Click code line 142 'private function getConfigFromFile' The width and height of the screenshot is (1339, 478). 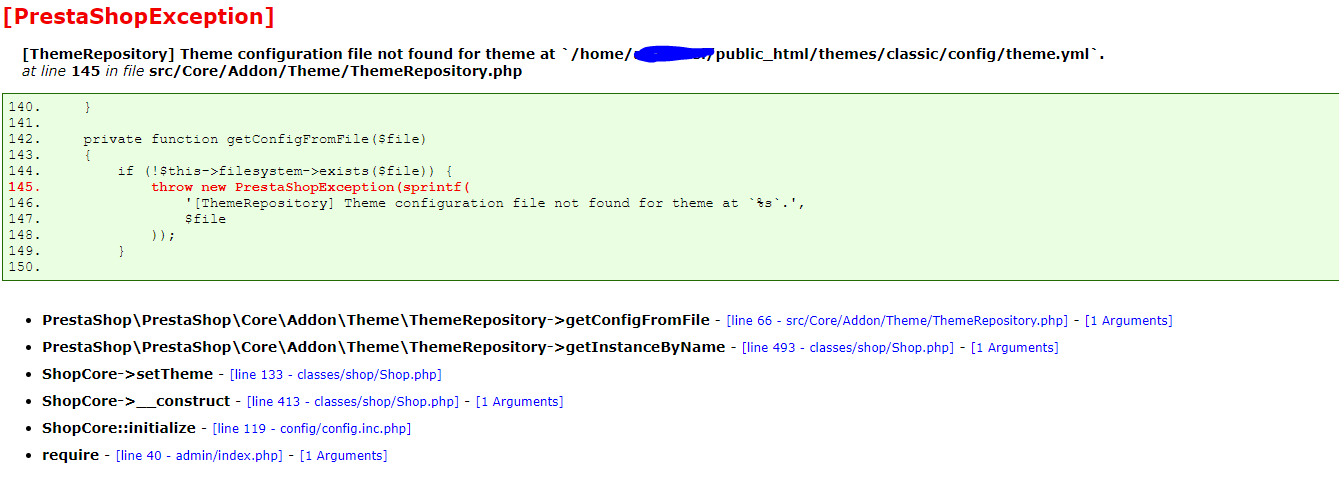click(x=255, y=139)
